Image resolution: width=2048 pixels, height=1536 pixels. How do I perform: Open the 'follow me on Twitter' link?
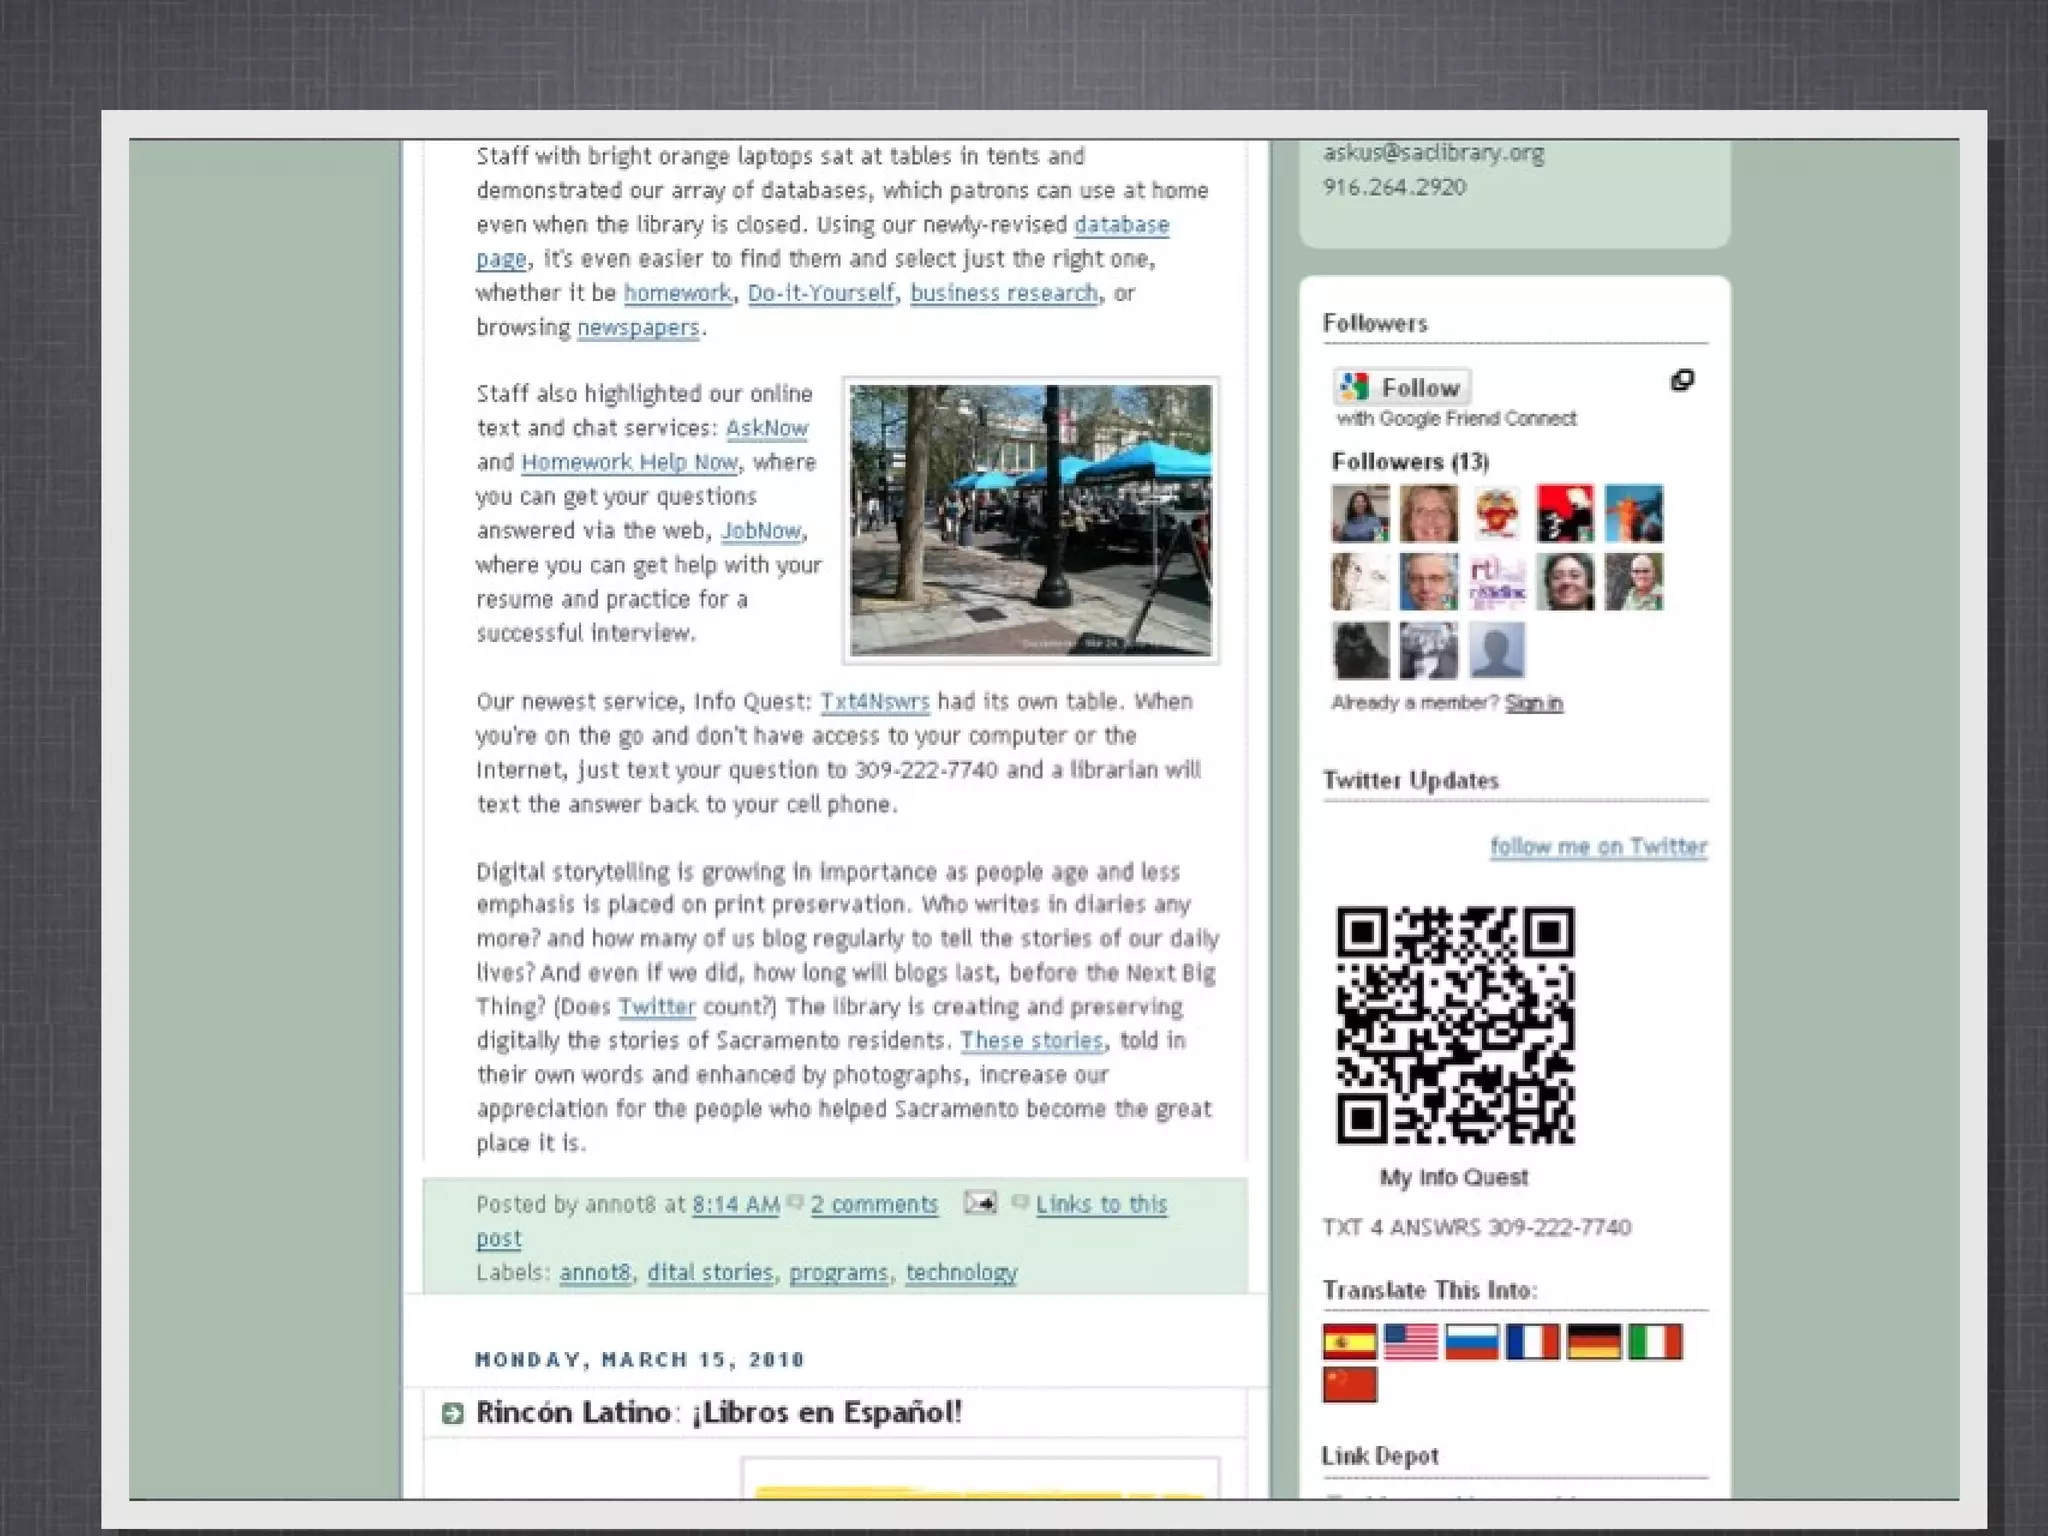[x=1598, y=847]
